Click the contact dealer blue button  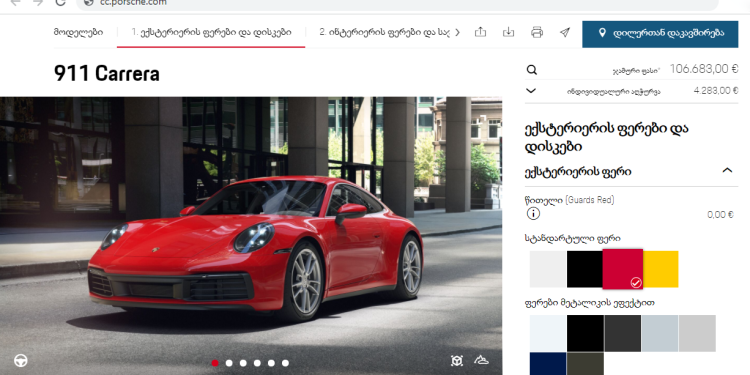(x=660, y=34)
